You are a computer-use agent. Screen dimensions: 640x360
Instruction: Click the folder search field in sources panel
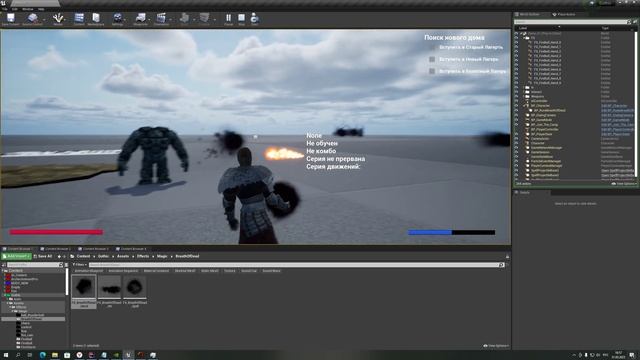[35, 265]
